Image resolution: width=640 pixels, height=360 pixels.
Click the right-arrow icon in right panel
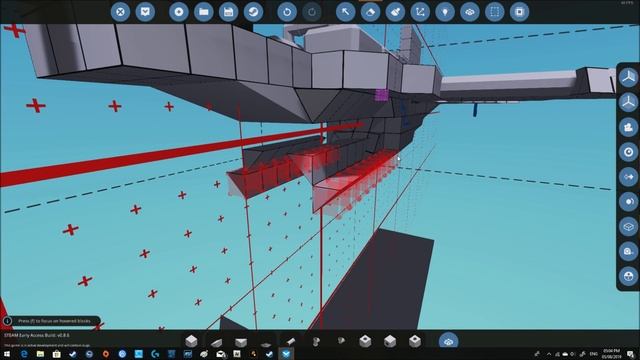point(629,177)
